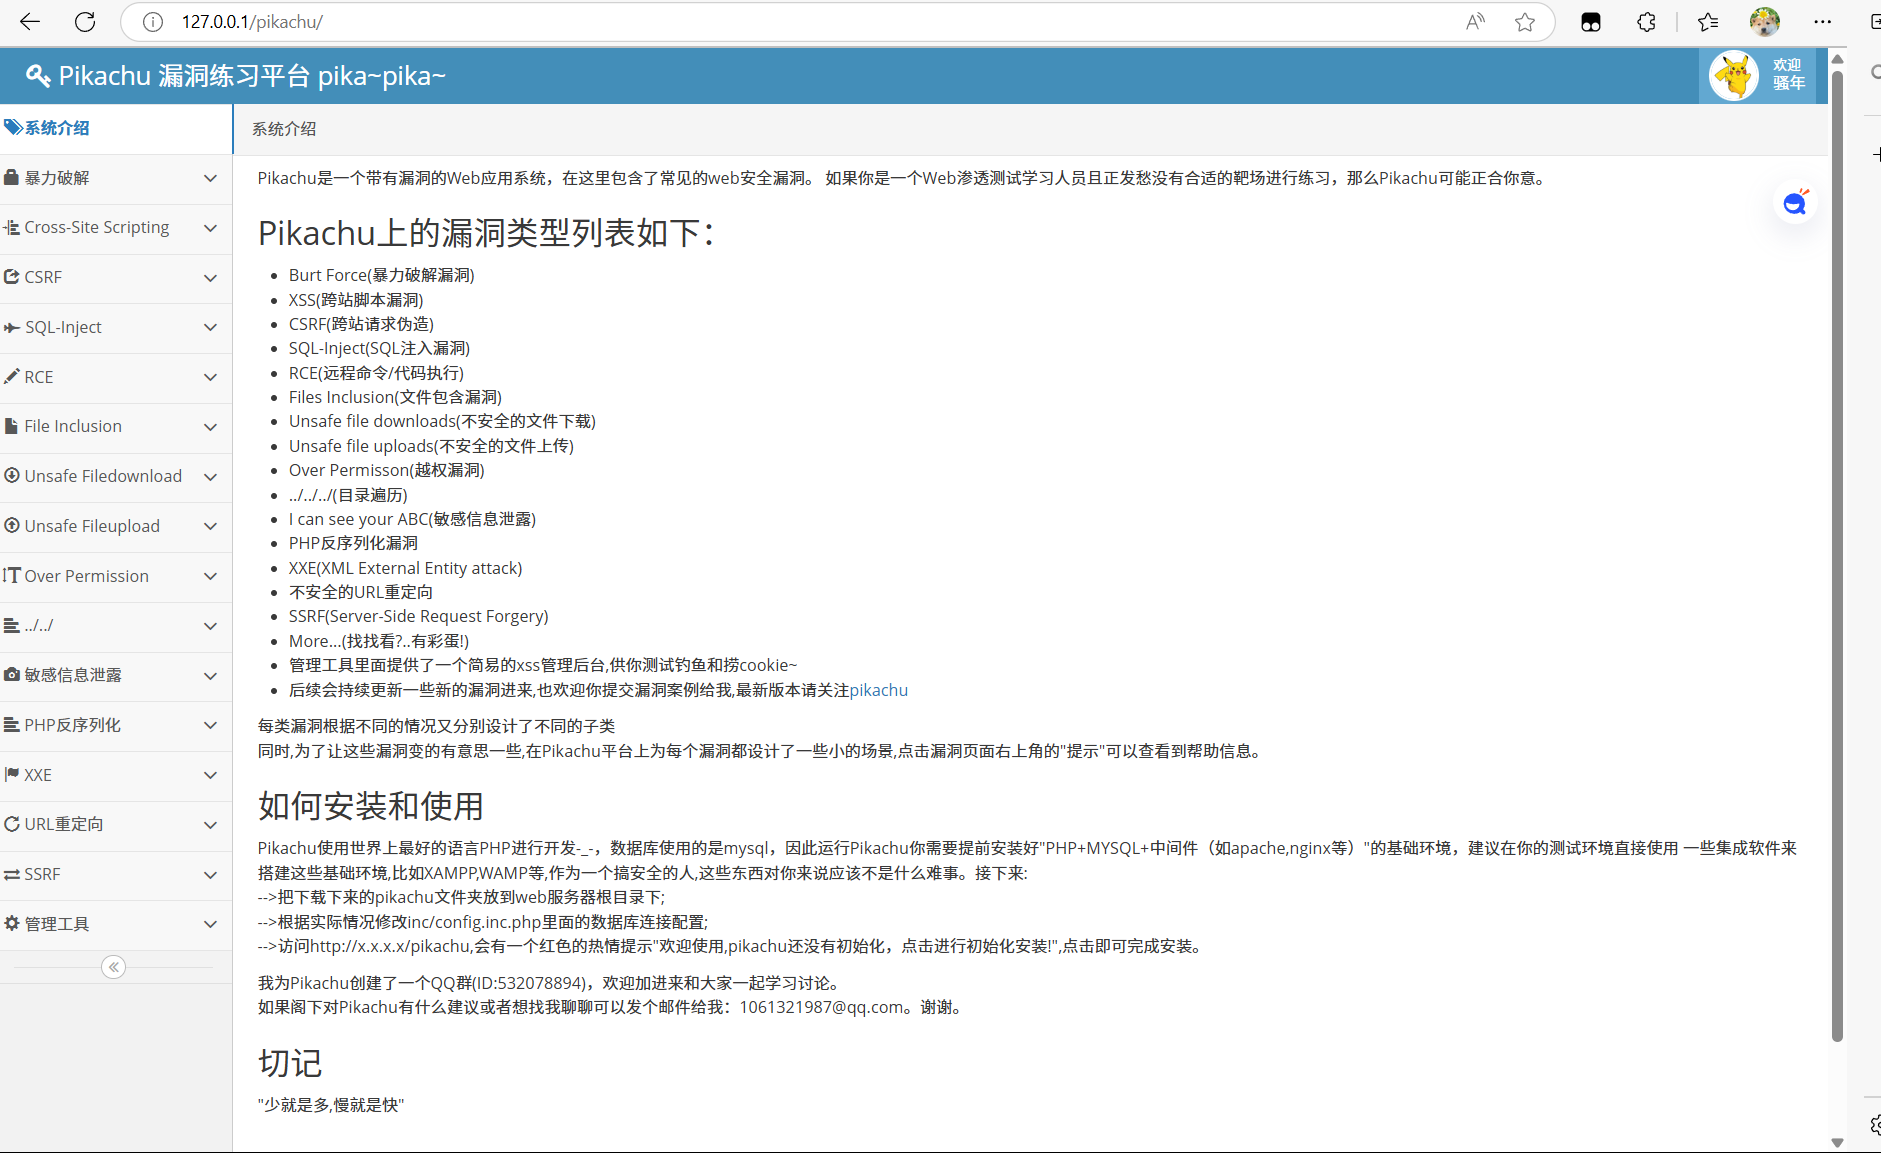Select 系统介绍 in the sidebar
1881x1153 pixels.
pyautogui.click(x=116, y=128)
